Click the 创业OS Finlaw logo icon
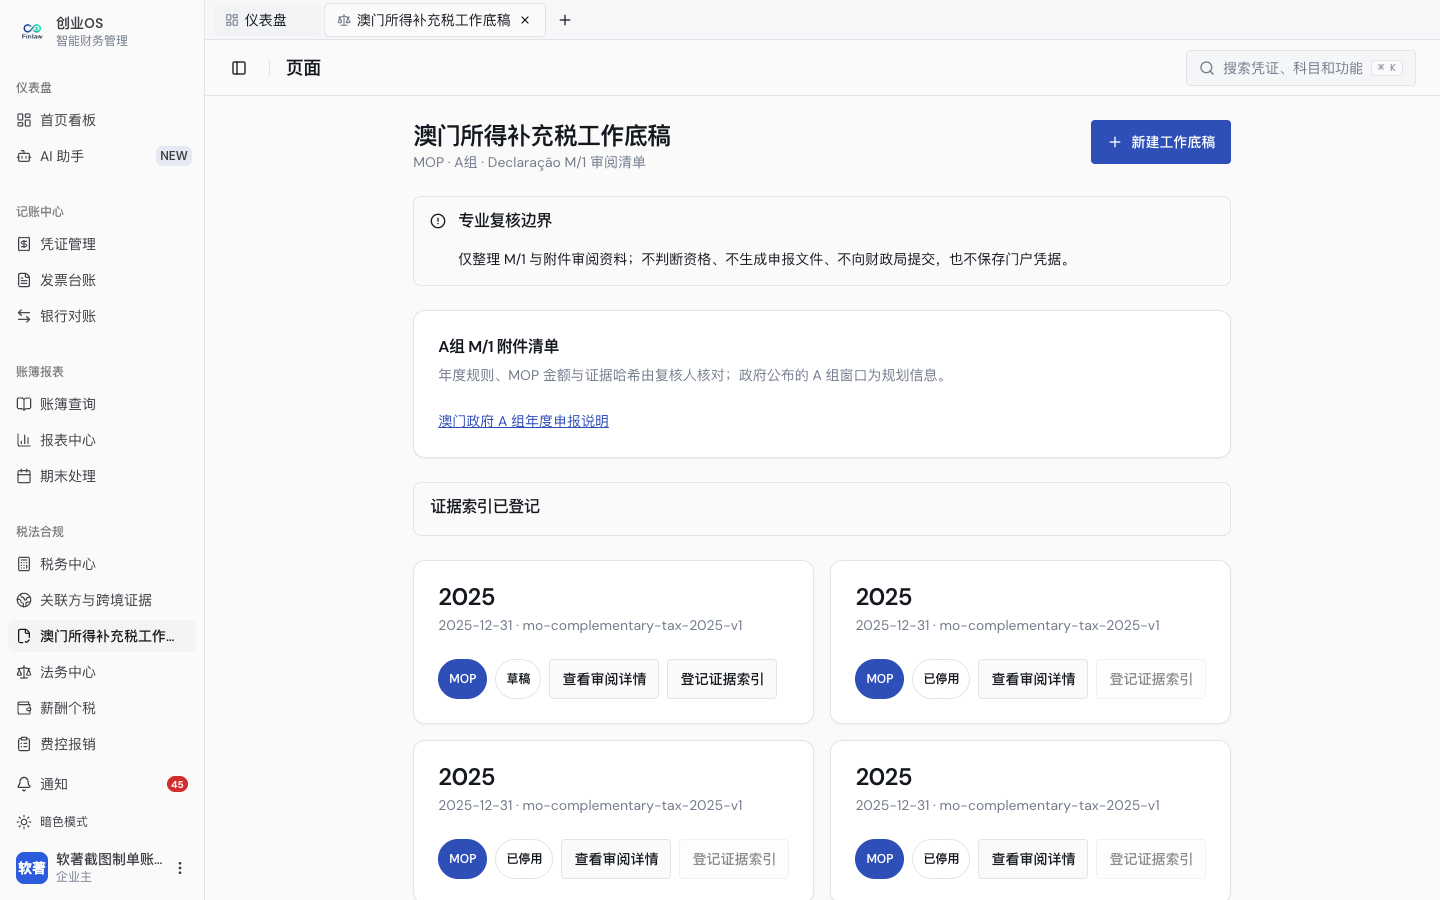The height and width of the screenshot is (900, 1440). tap(32, 31)
